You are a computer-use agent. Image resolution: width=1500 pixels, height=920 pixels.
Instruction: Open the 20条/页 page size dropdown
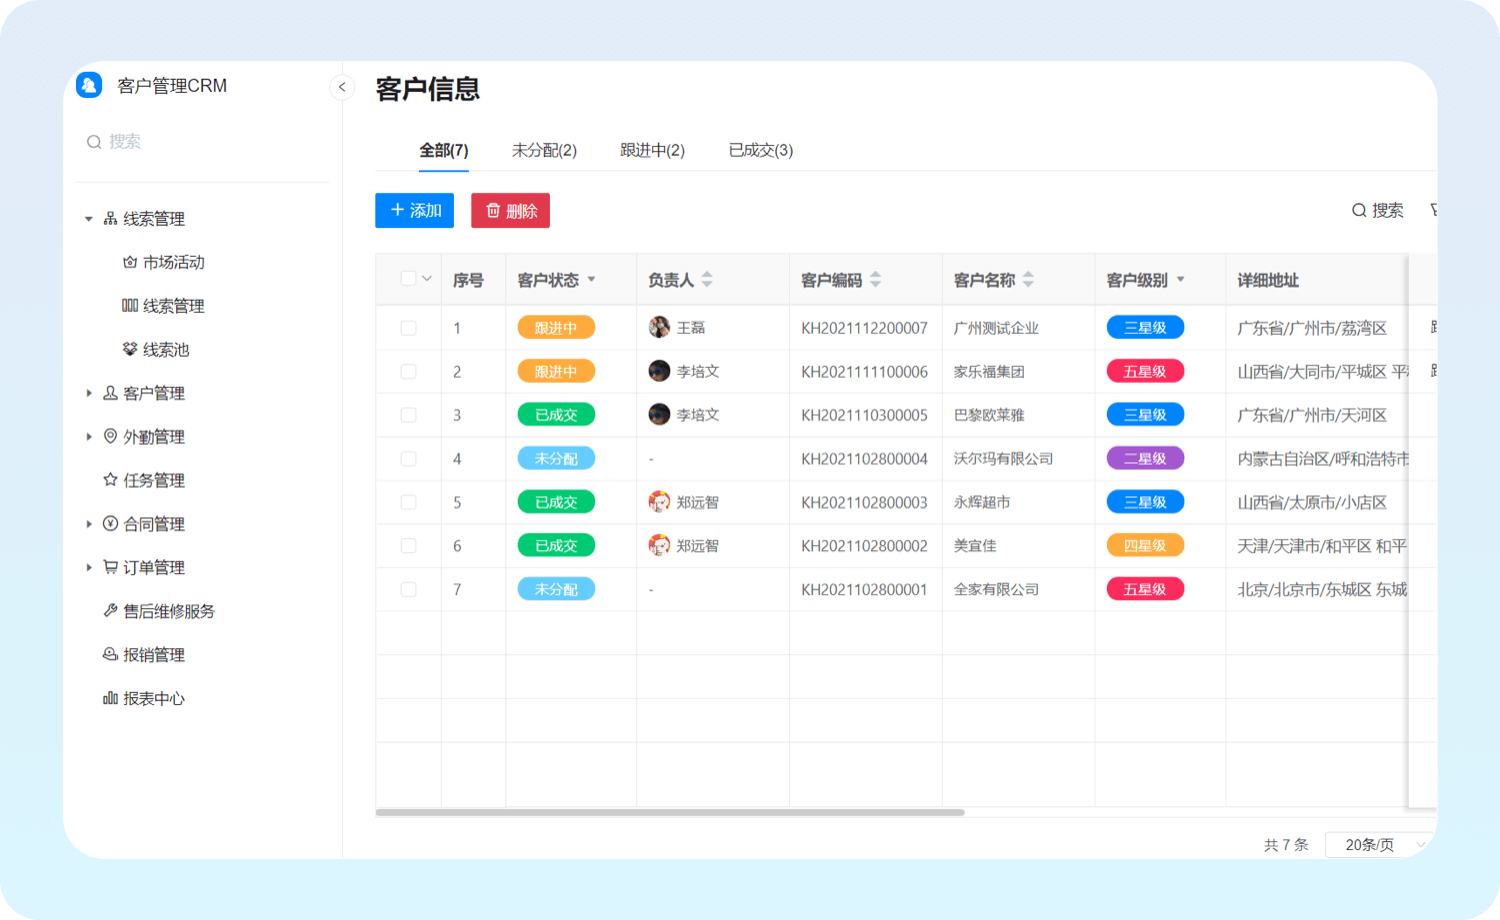1380,845
